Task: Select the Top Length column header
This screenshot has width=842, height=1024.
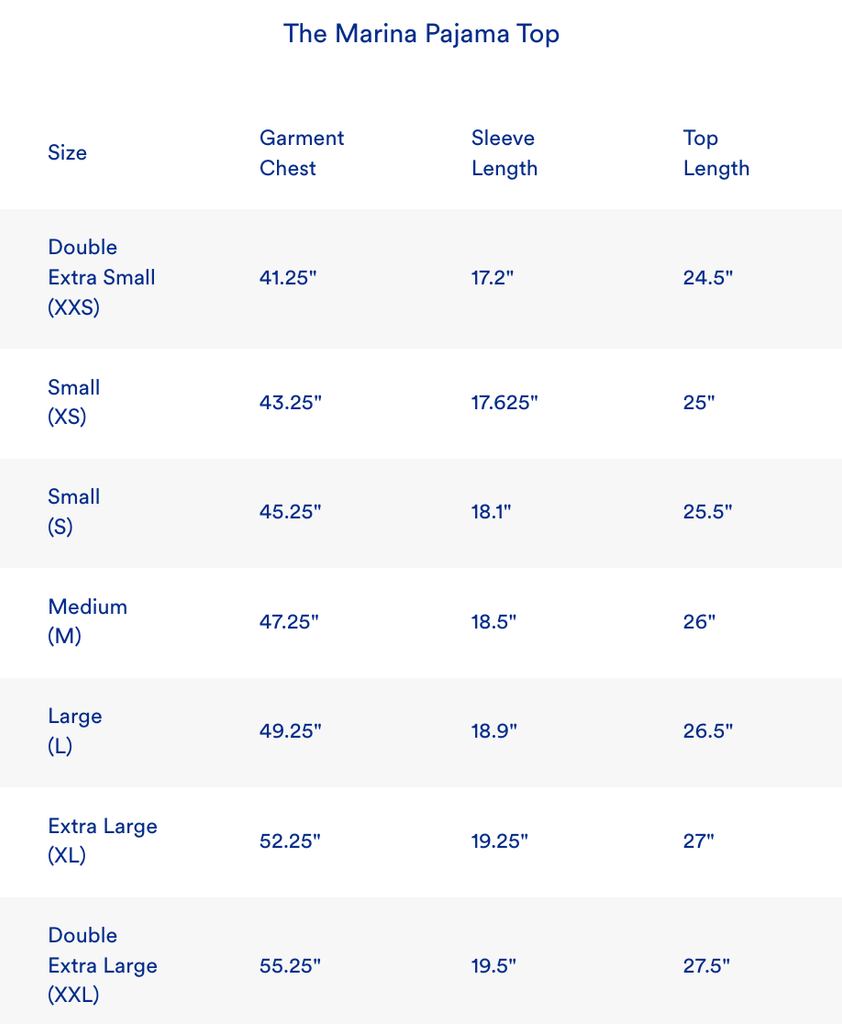Action: coord(716,153)
